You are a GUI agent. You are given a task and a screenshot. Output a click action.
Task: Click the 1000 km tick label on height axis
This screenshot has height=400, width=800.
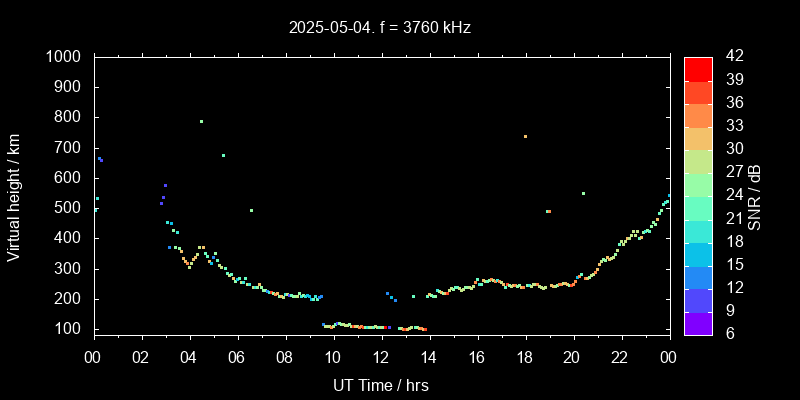[x=68, y=57]
